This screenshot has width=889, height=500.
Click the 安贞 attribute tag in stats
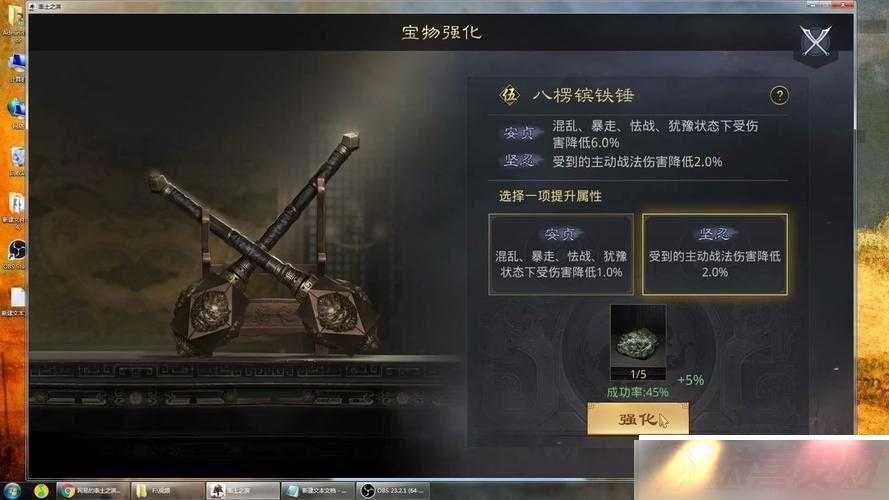pos(520,133)
